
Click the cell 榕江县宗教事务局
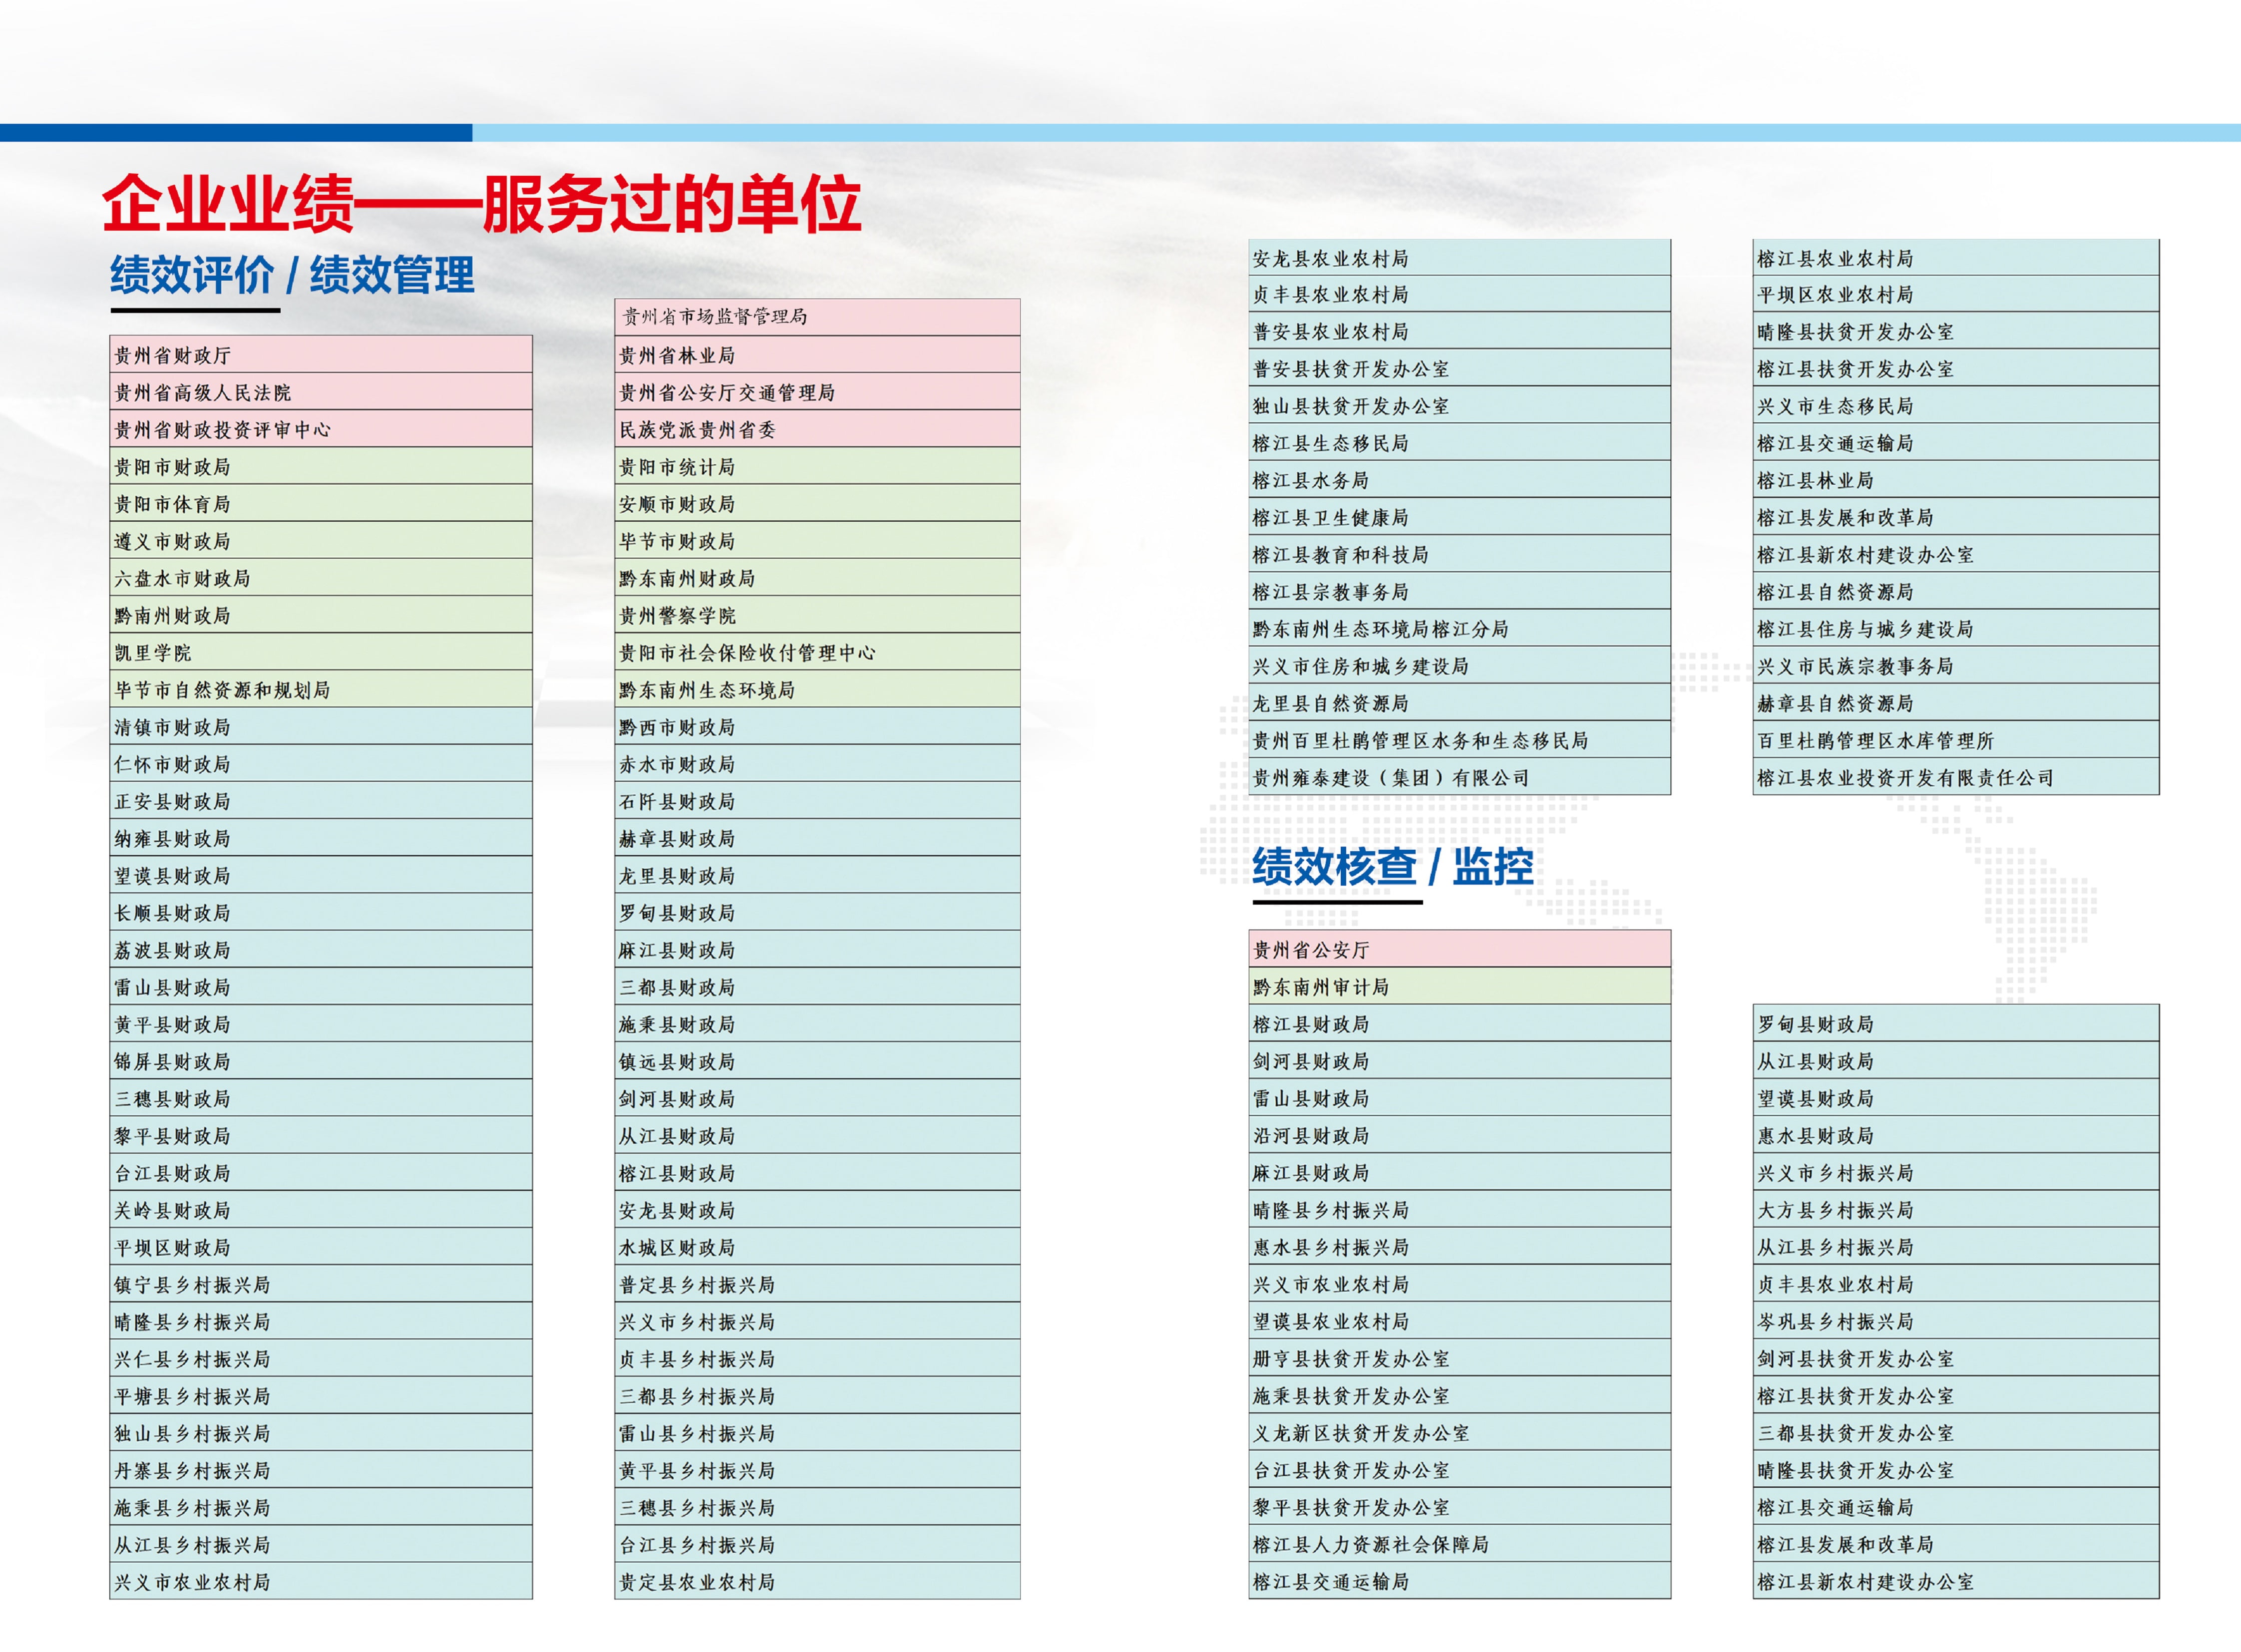coord(1459,591)
